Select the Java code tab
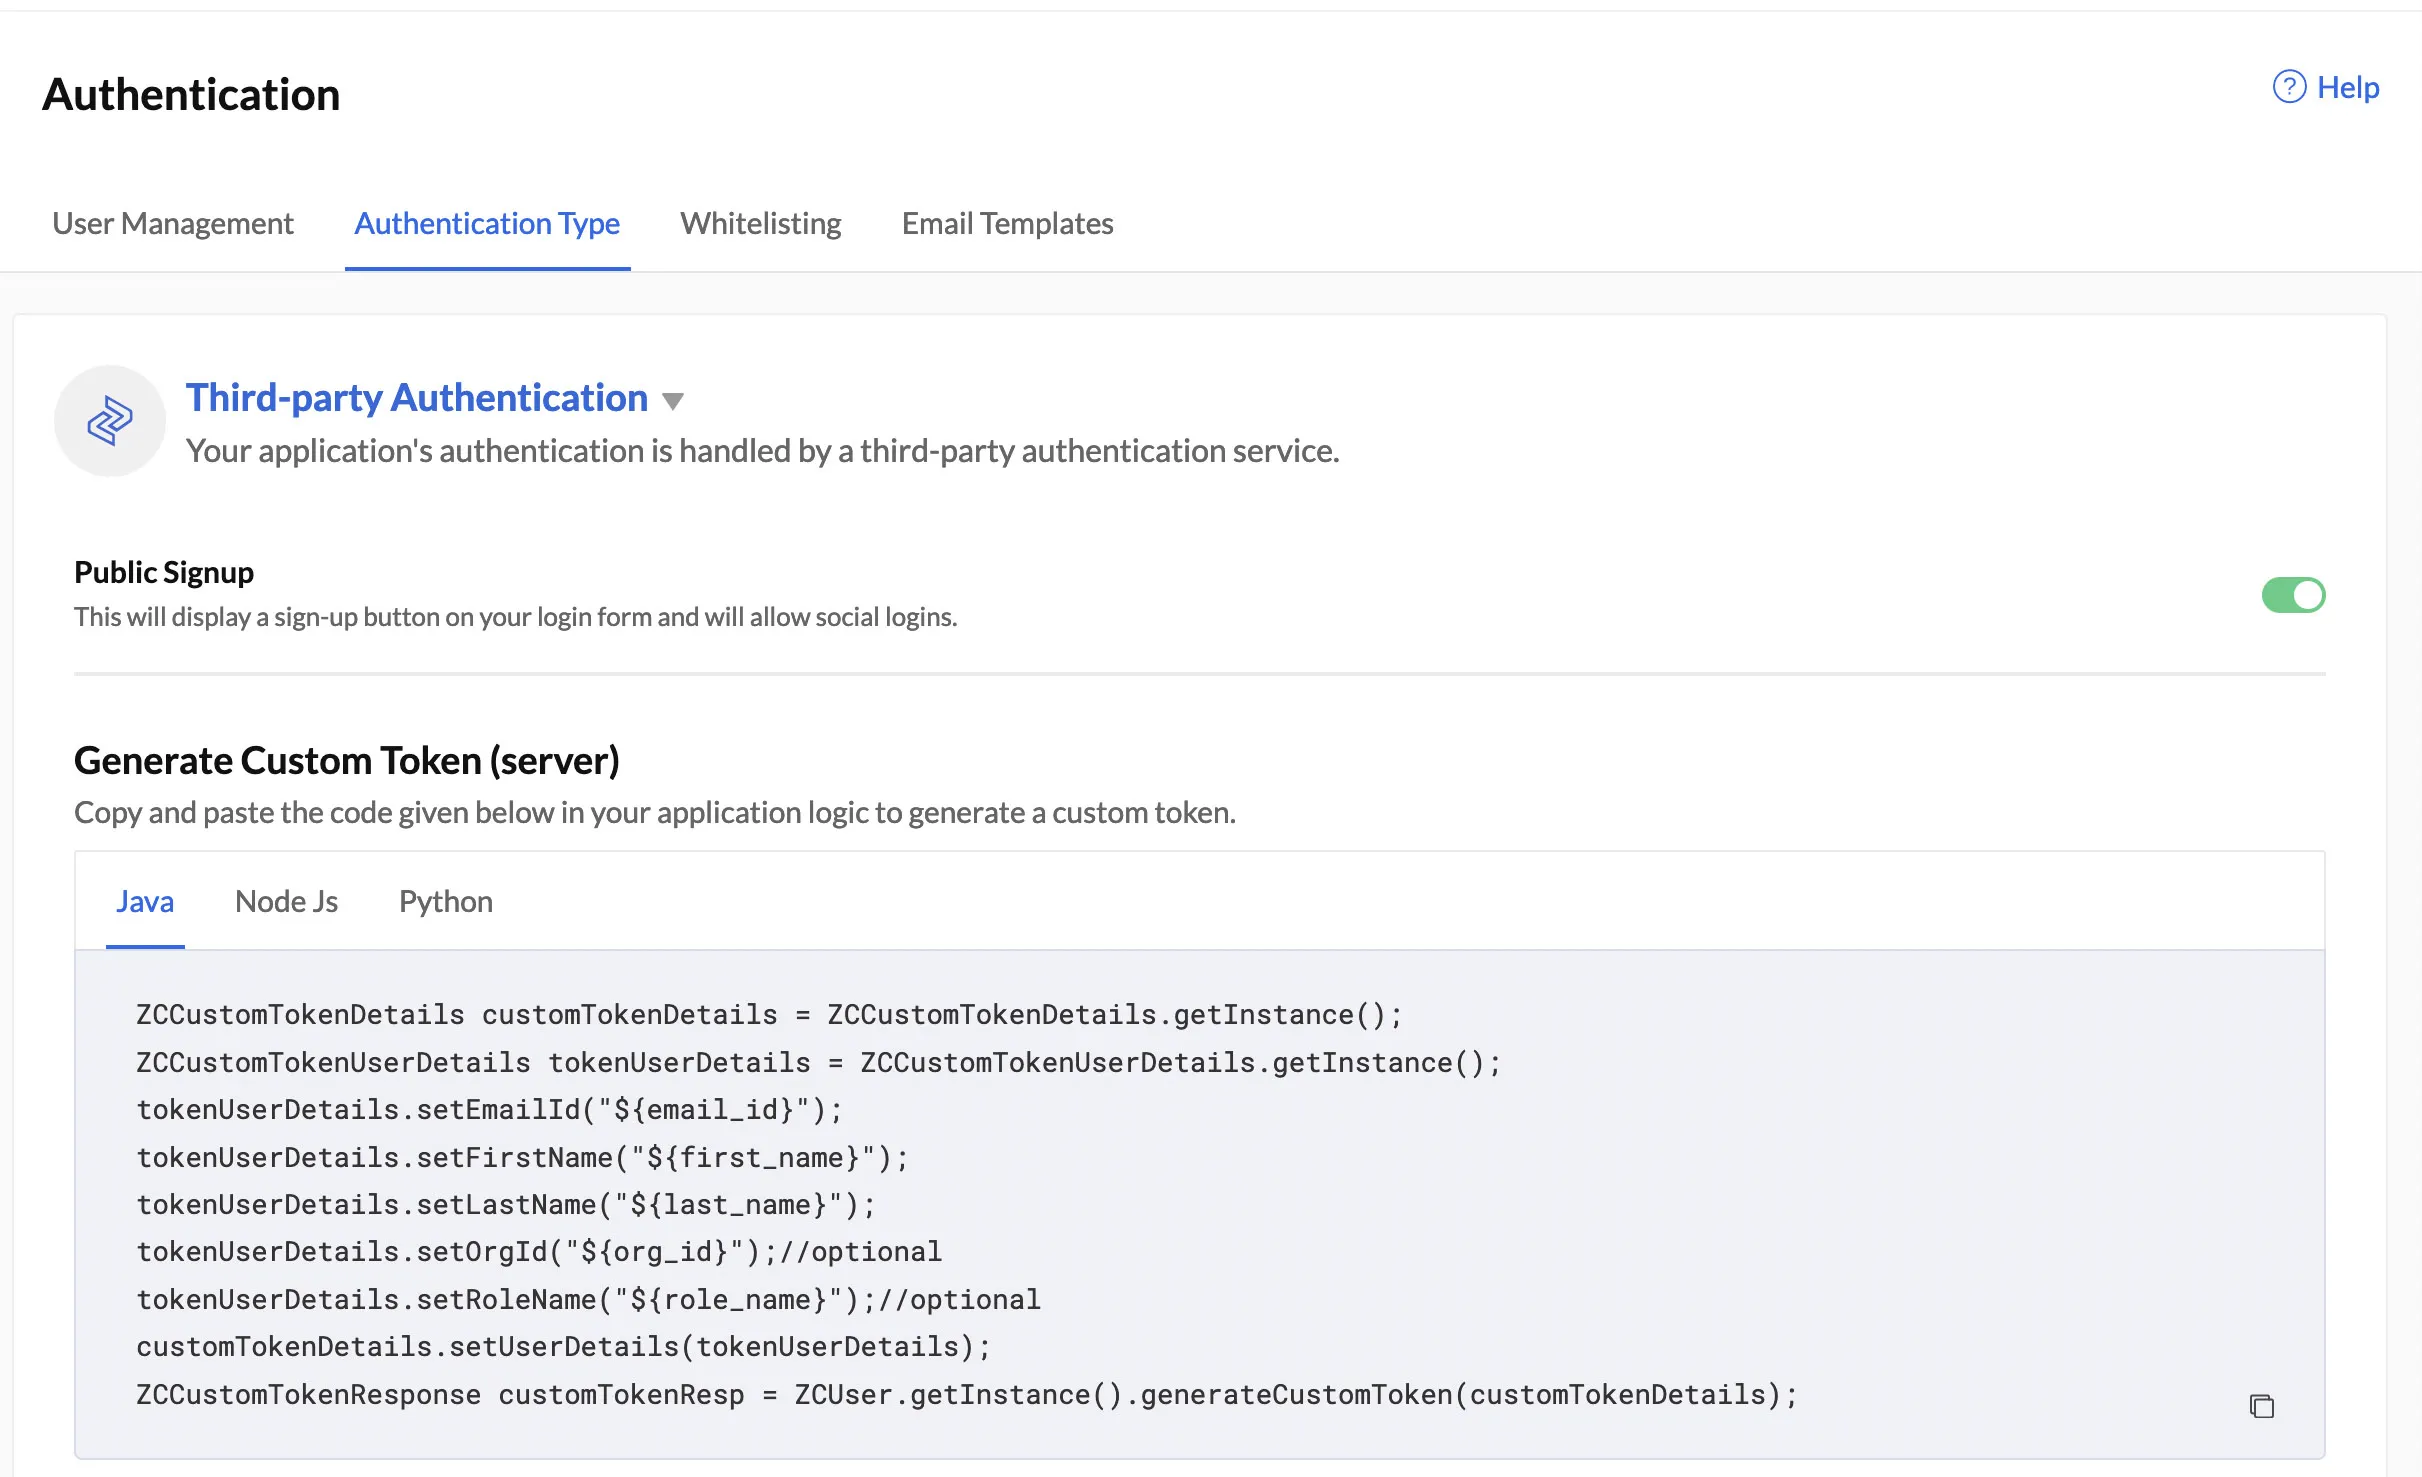This screenshot has height=1477, width=2422. pyautogui.click(x=145, y=902)
